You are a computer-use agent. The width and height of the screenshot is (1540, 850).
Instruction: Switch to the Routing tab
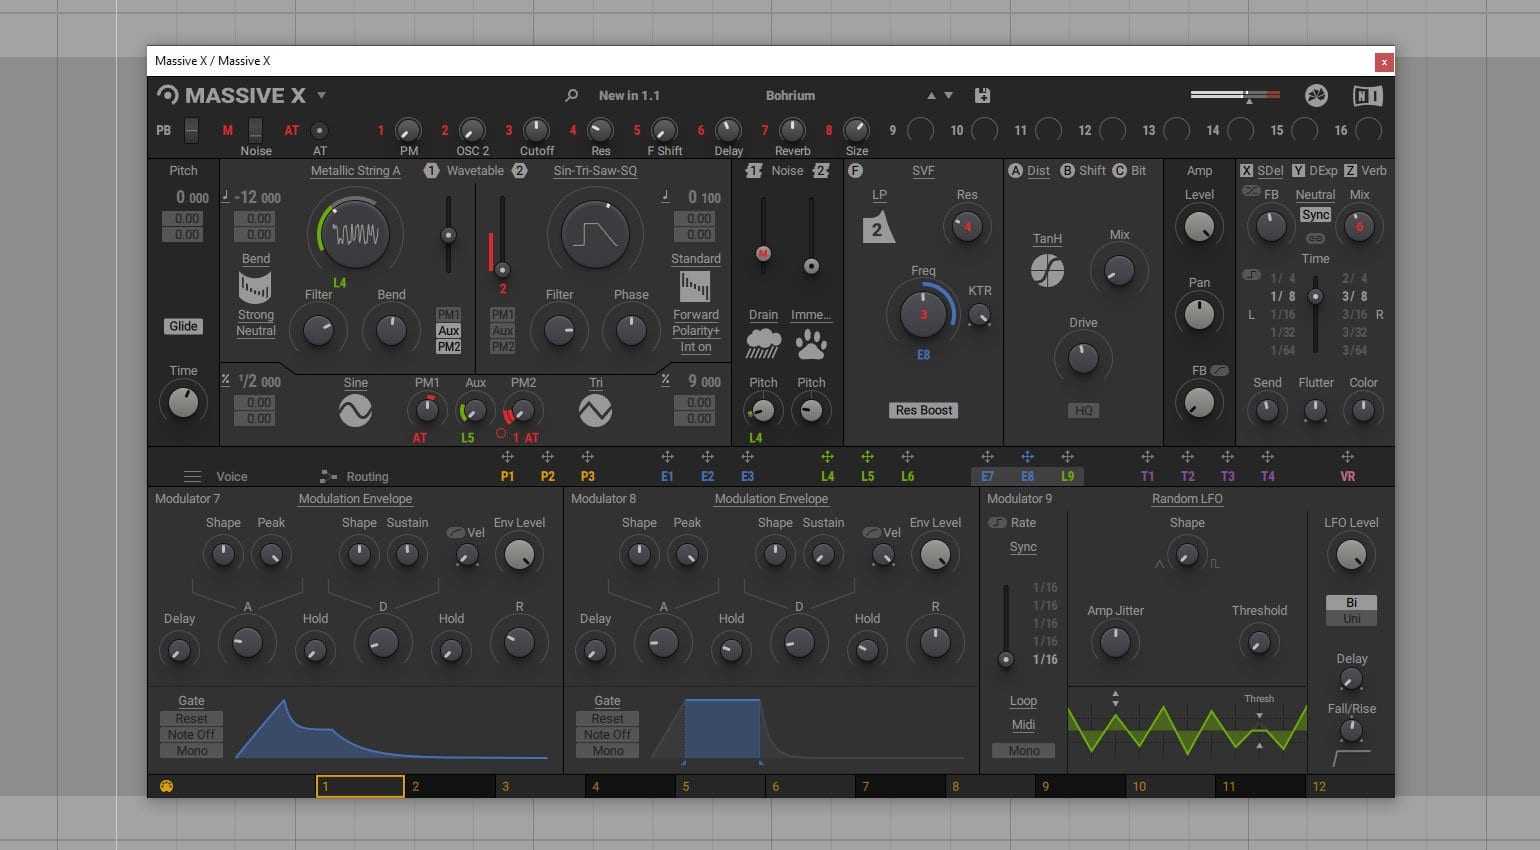tap(366, 476)
